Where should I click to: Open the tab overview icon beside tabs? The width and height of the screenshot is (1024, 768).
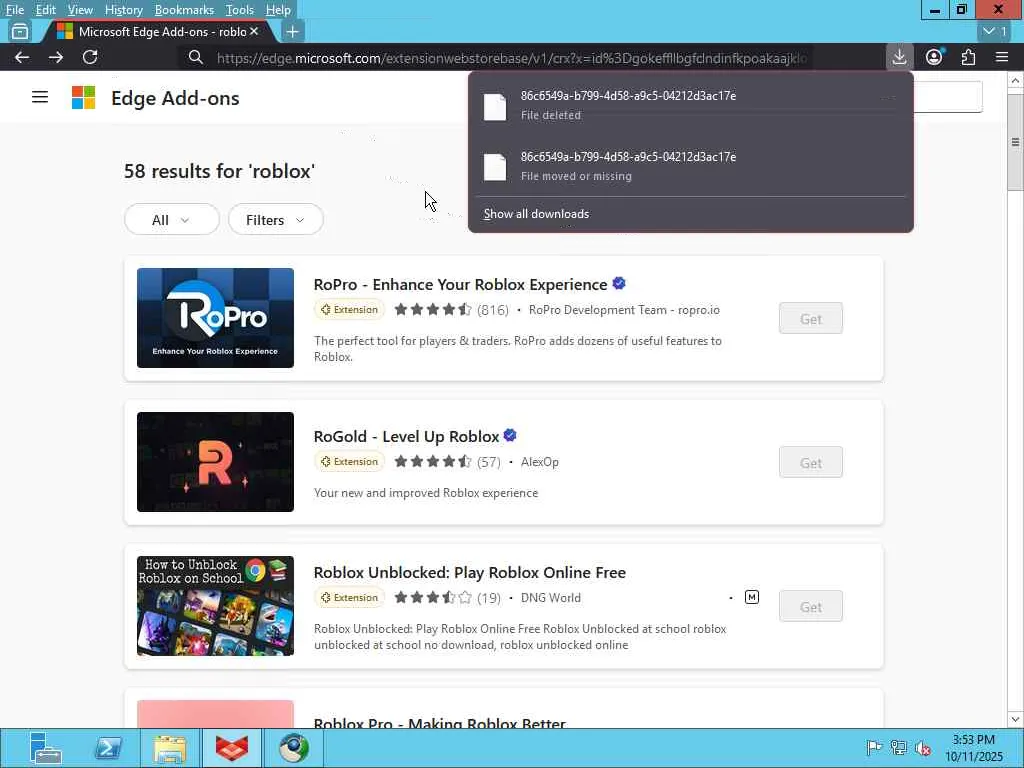pyautogui.click(x=20, y=31)
